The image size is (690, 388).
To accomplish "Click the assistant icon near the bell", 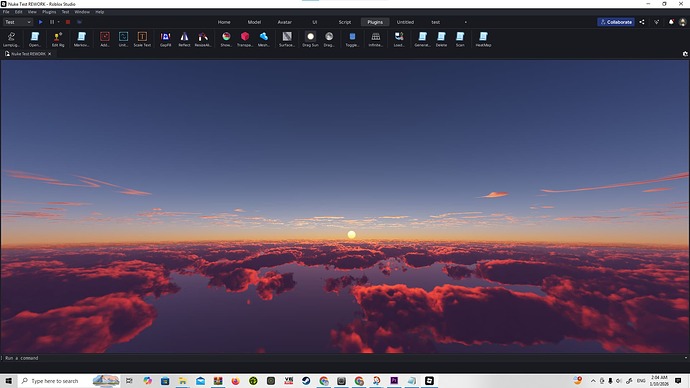I will (657, 22).
